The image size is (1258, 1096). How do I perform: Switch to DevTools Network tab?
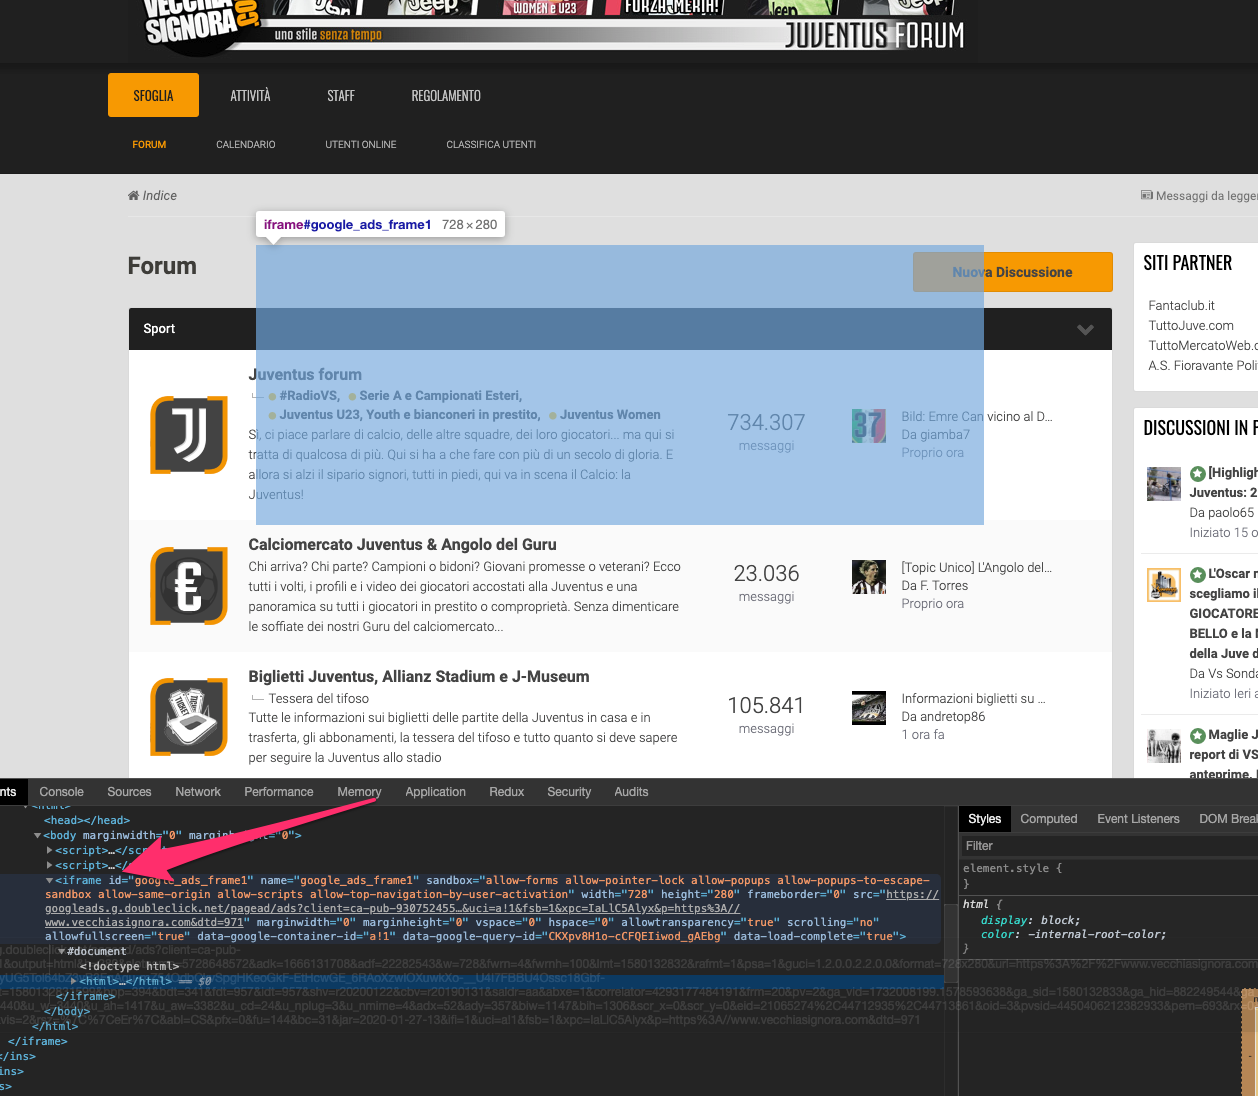[198, 791]
